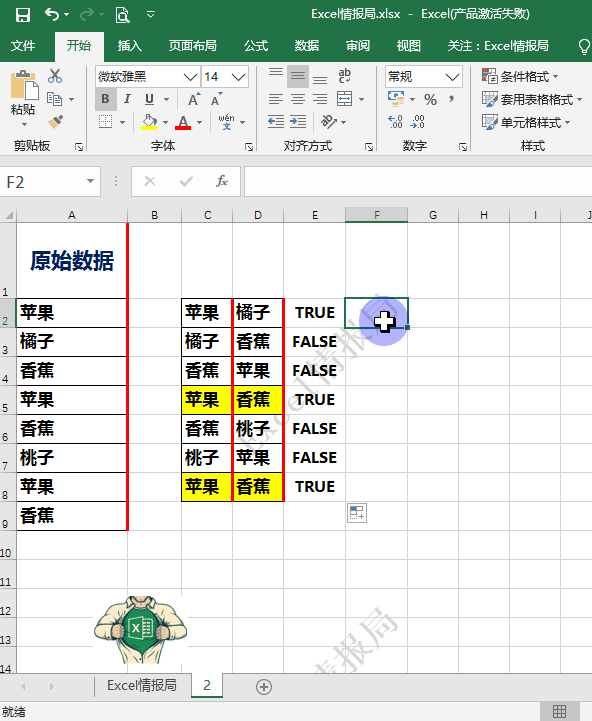Switch to the 插入 ribbon tab
This screenshot has height=721, width=592.
[x=129, y=46]
